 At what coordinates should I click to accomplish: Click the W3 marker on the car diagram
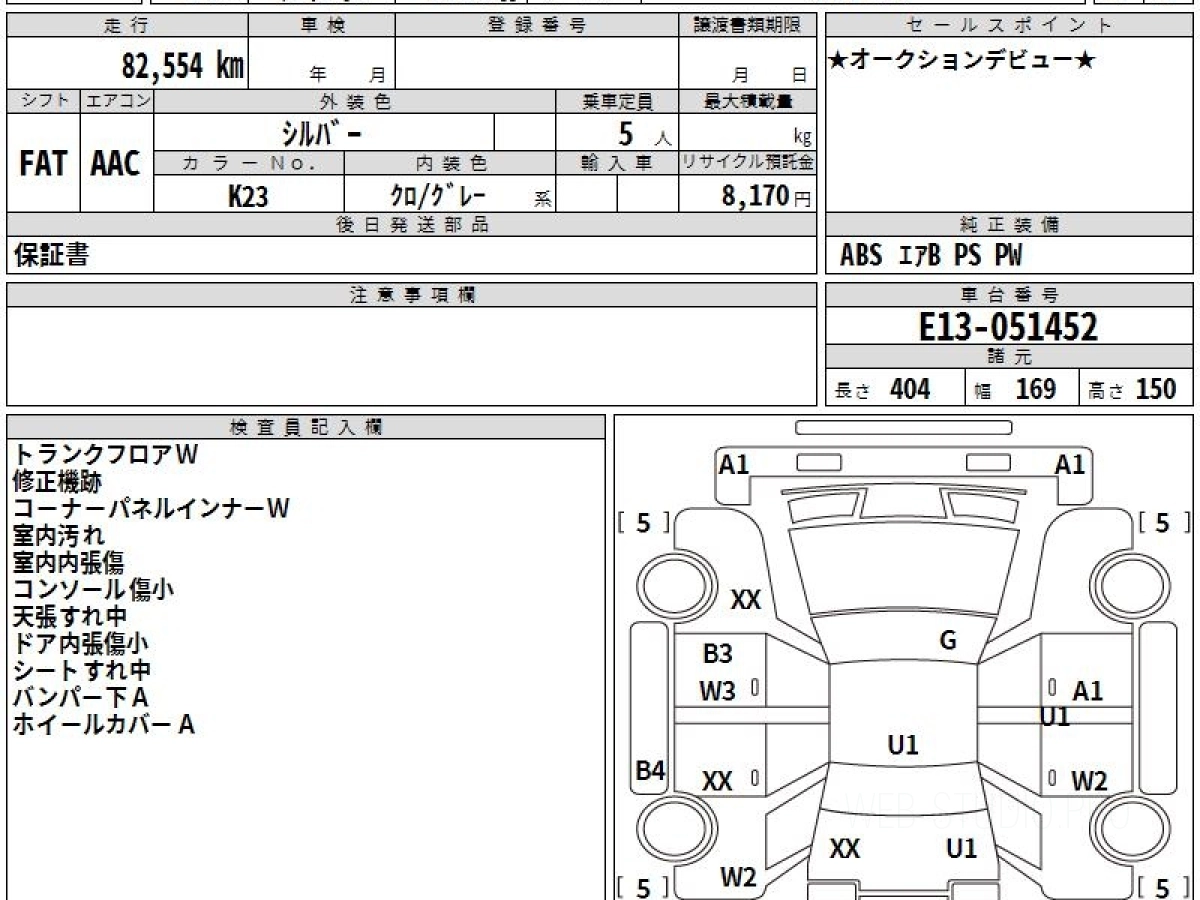(x=717, y=691)
